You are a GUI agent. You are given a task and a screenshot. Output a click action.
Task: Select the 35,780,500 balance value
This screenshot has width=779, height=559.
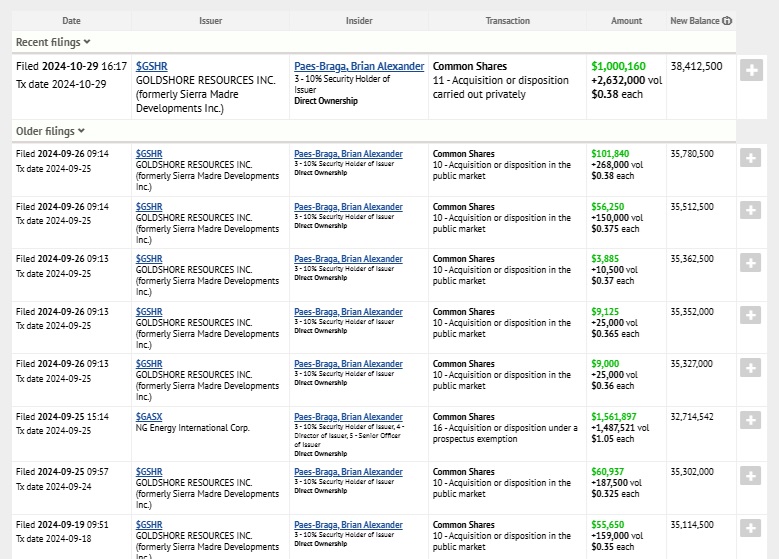(x=692, y=154)
